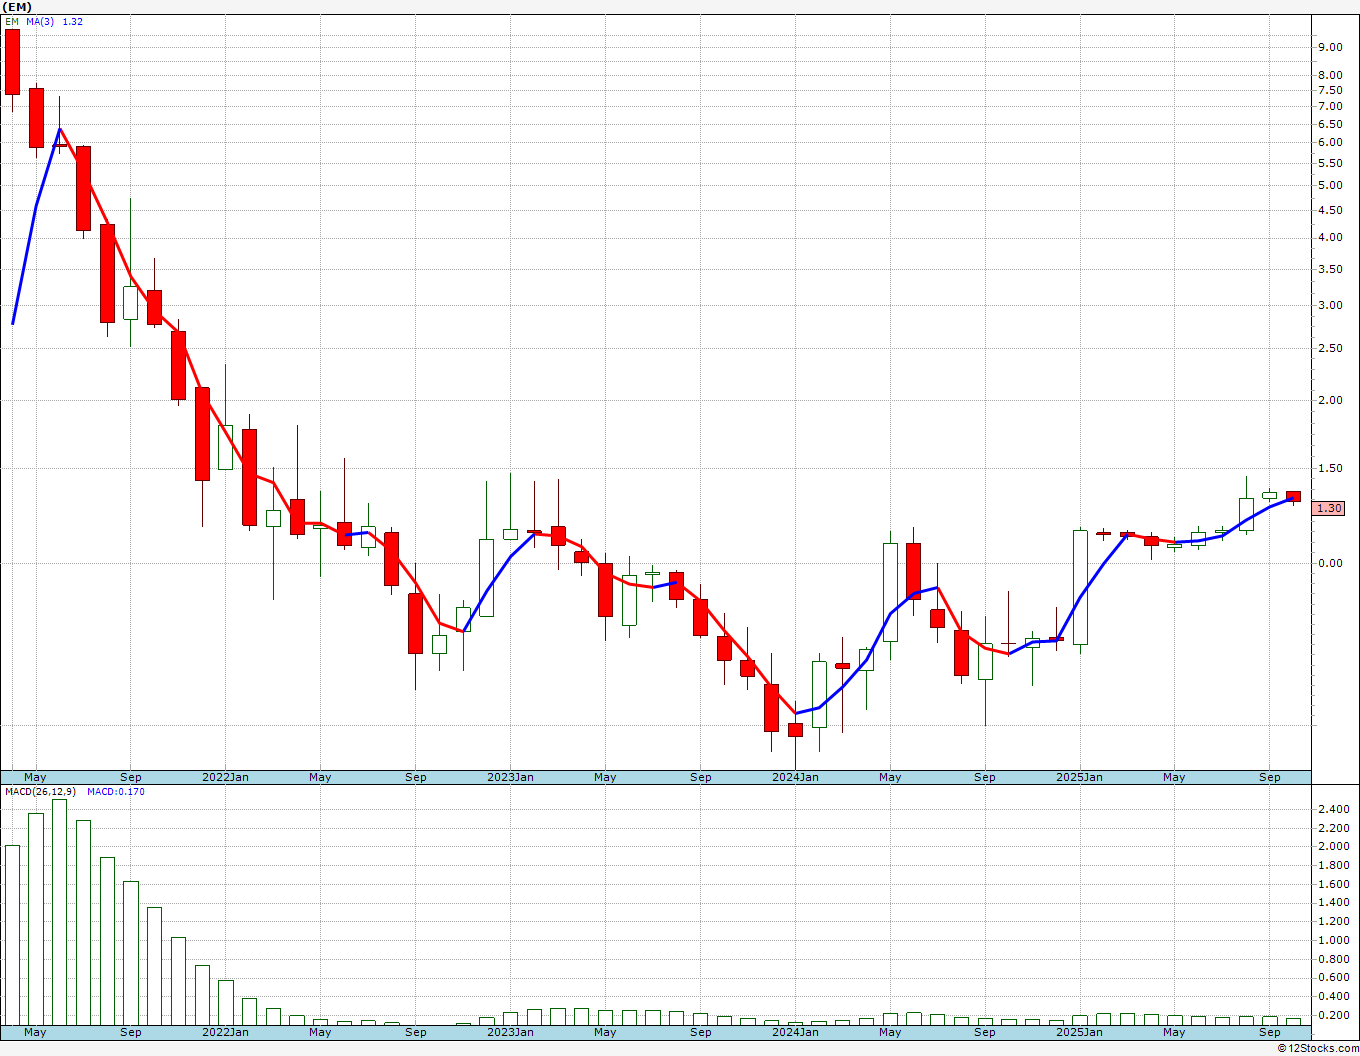This screenshot has height=1056, width=1360.
Task: Select the 0.400 MACD axis label
Action: coord(1332,996)
